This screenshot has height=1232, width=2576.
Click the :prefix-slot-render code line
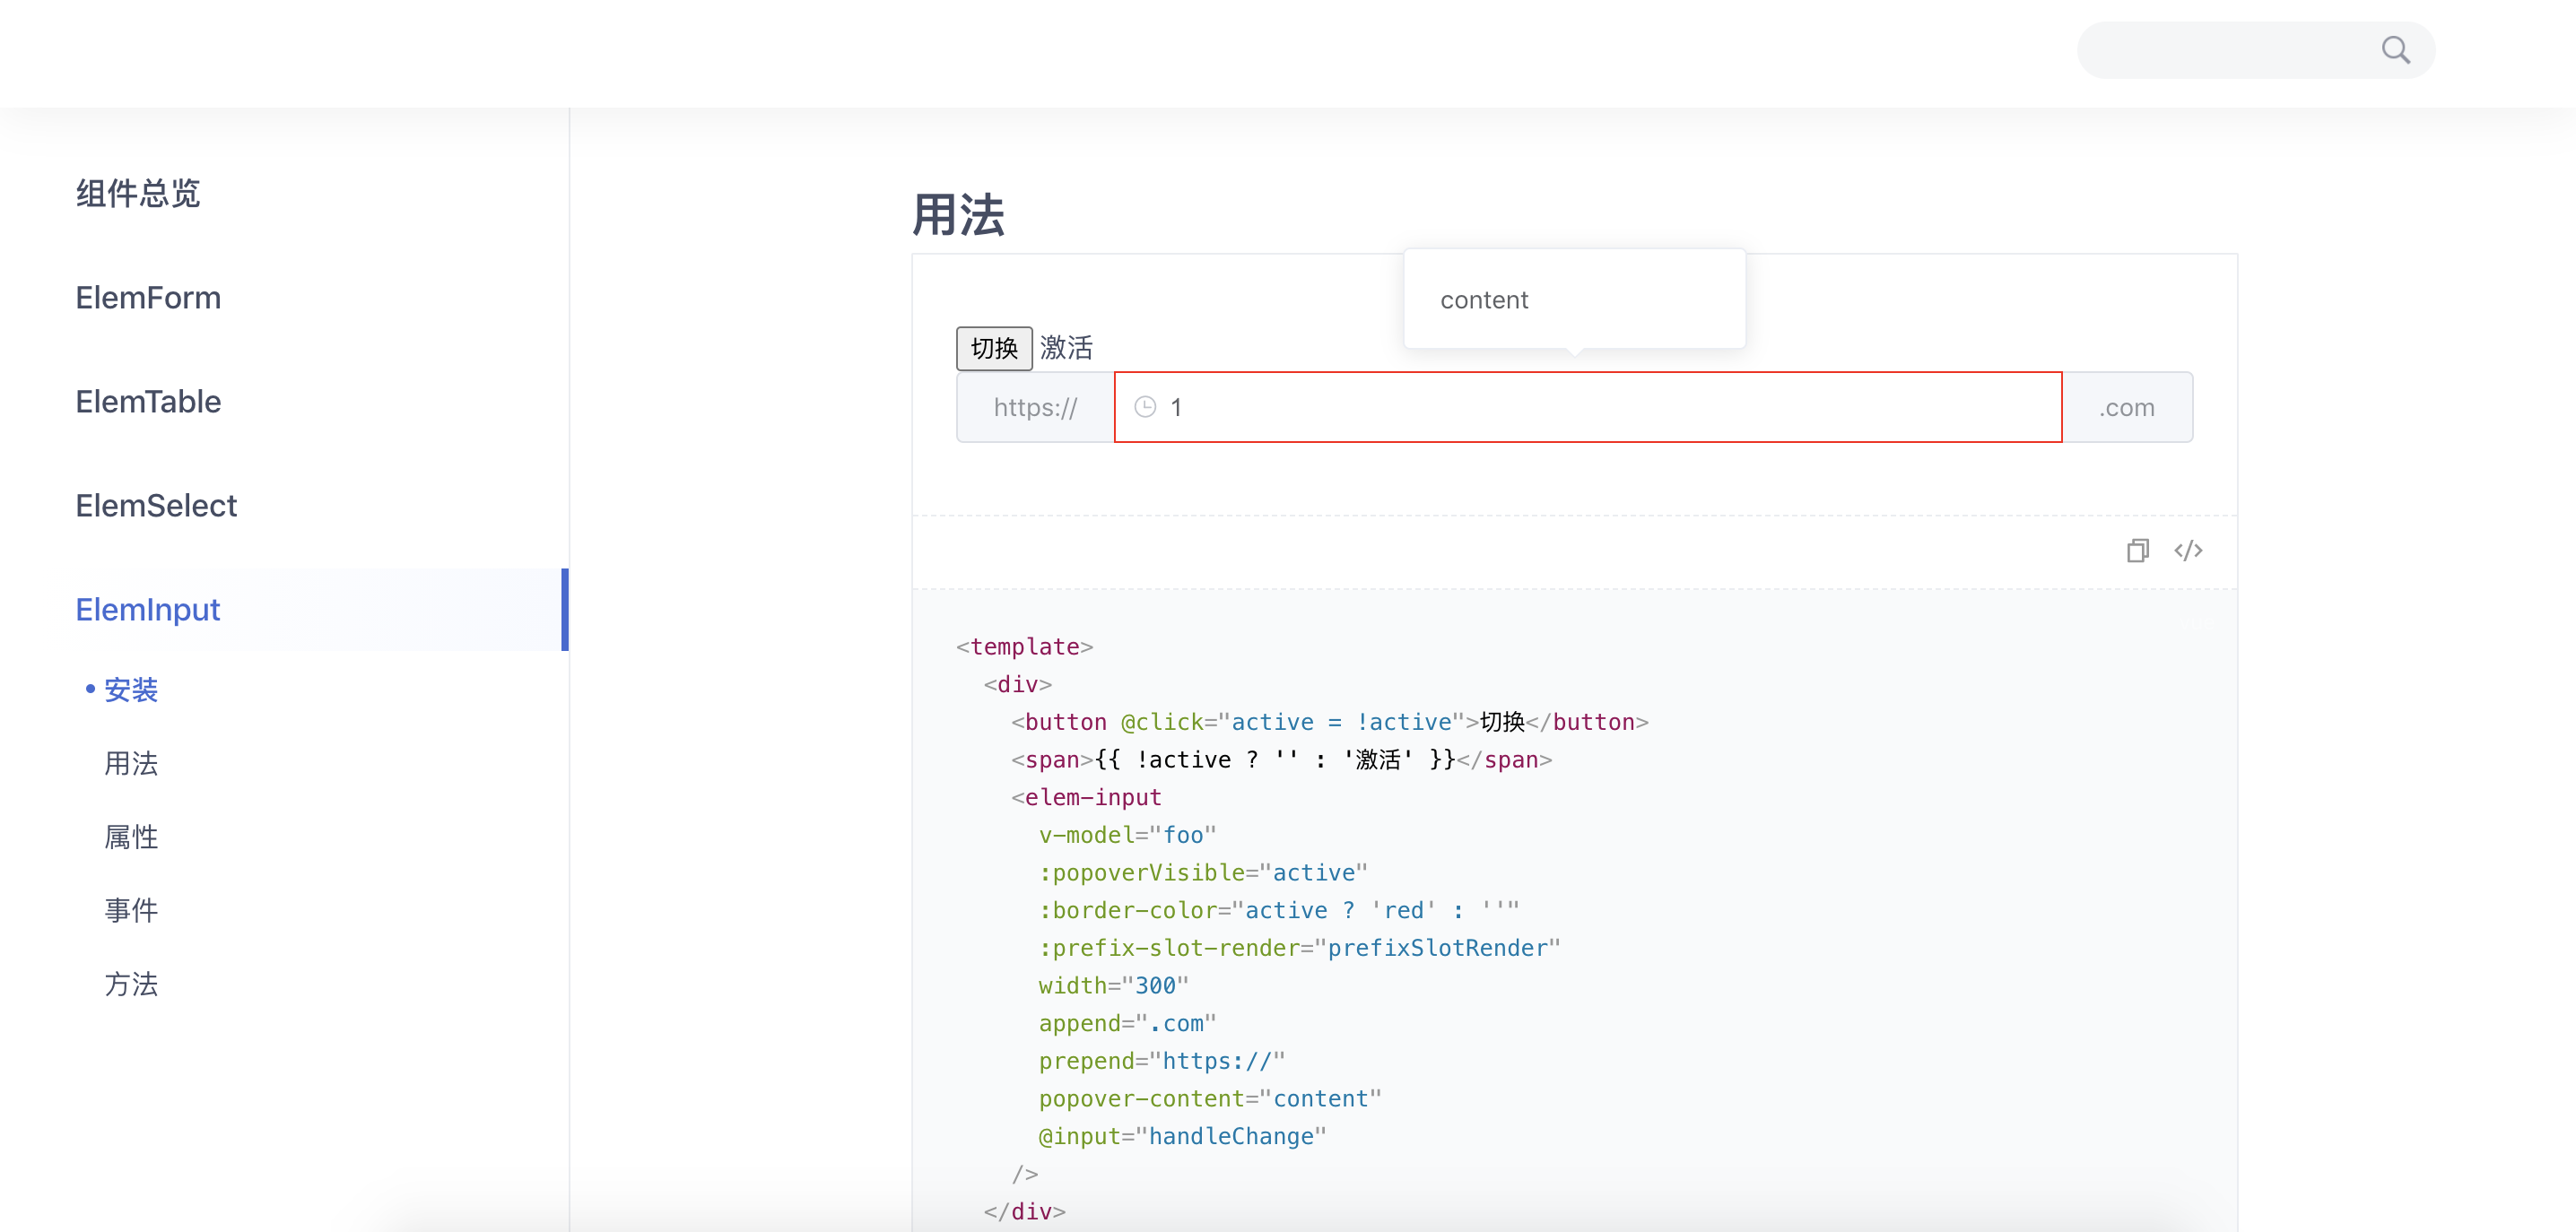click(1299, 948)
